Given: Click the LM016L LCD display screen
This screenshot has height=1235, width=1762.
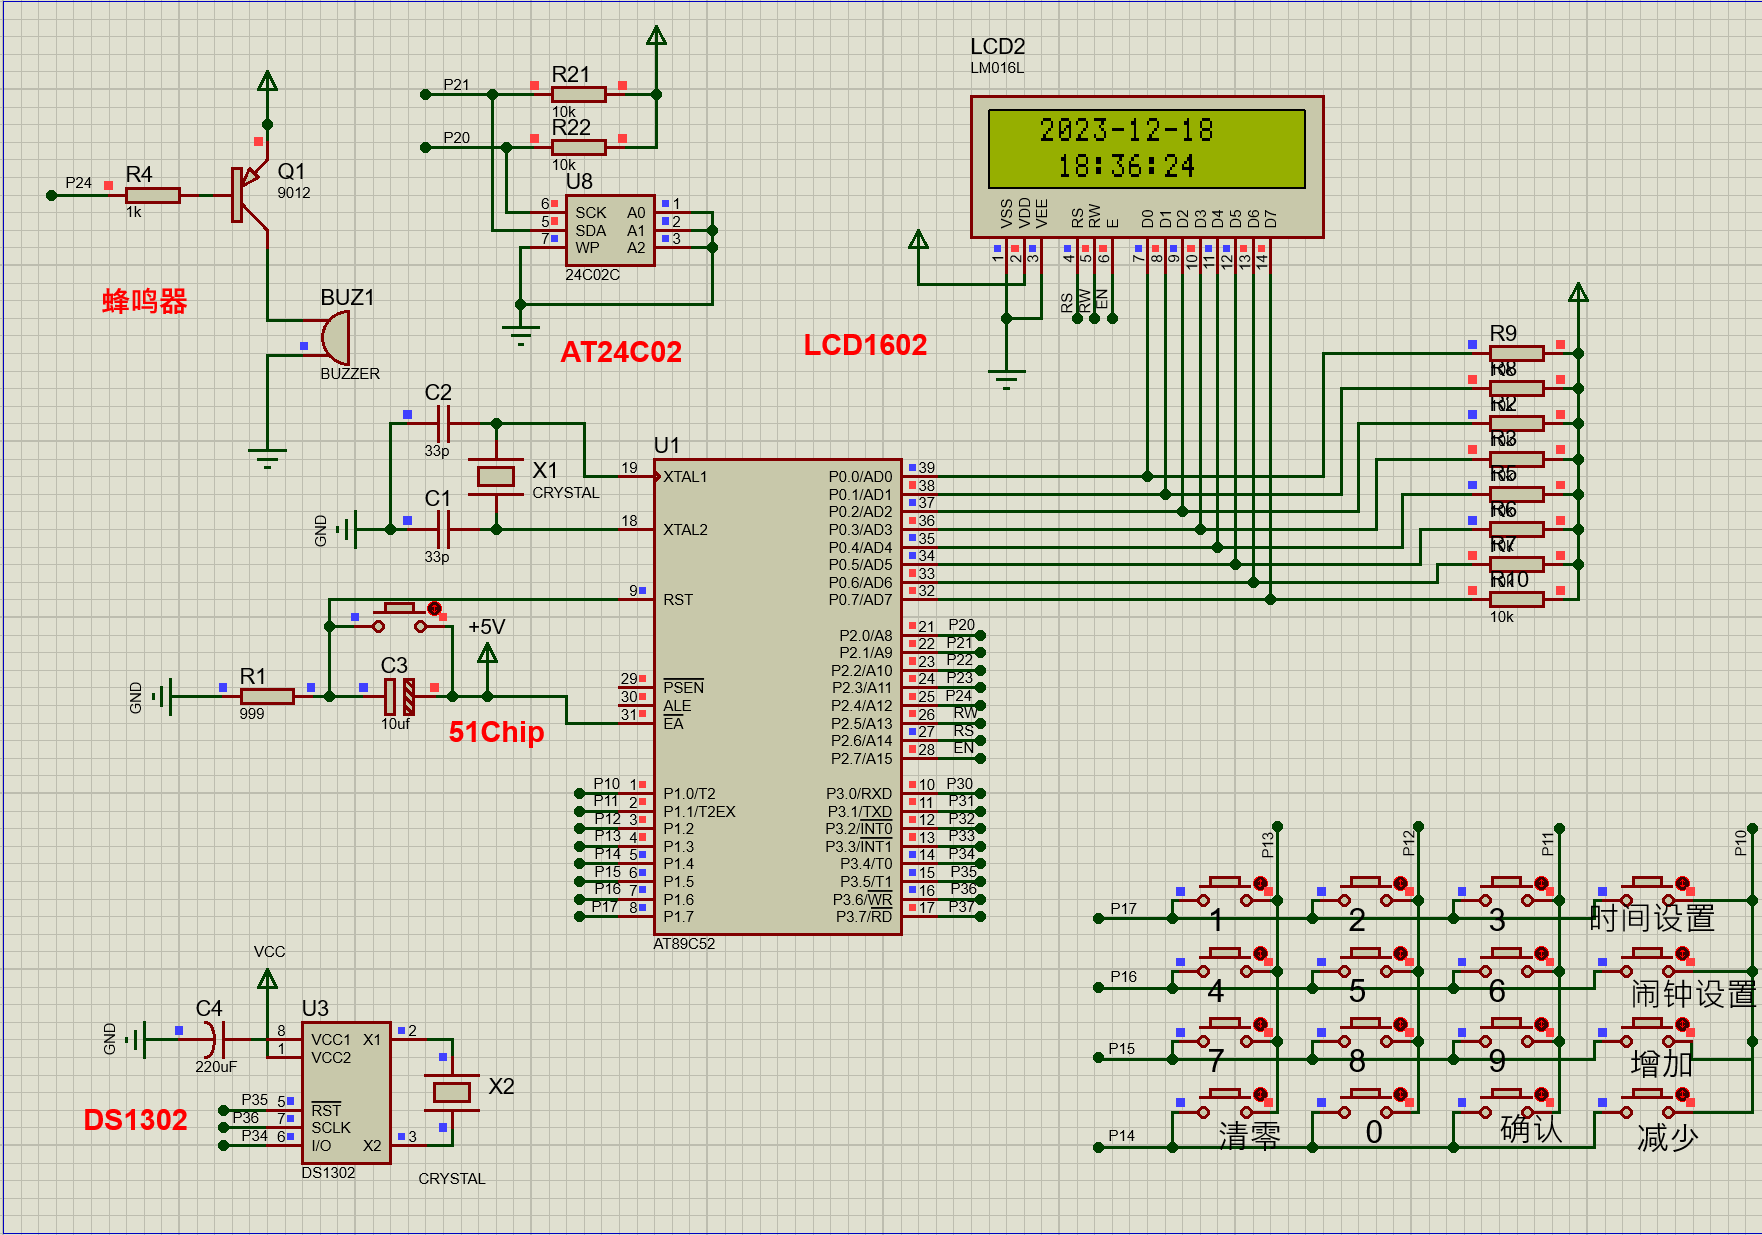Looking at the screenshot, I should (1147, 148).
